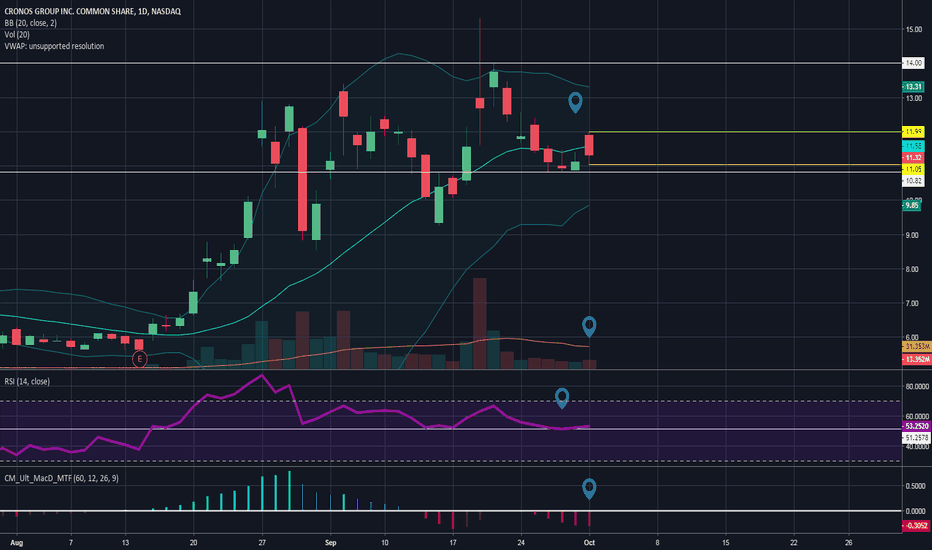Click the earnings 'E' marker on the chart
The height and width of the screenshot is (550, 932).
139,359
